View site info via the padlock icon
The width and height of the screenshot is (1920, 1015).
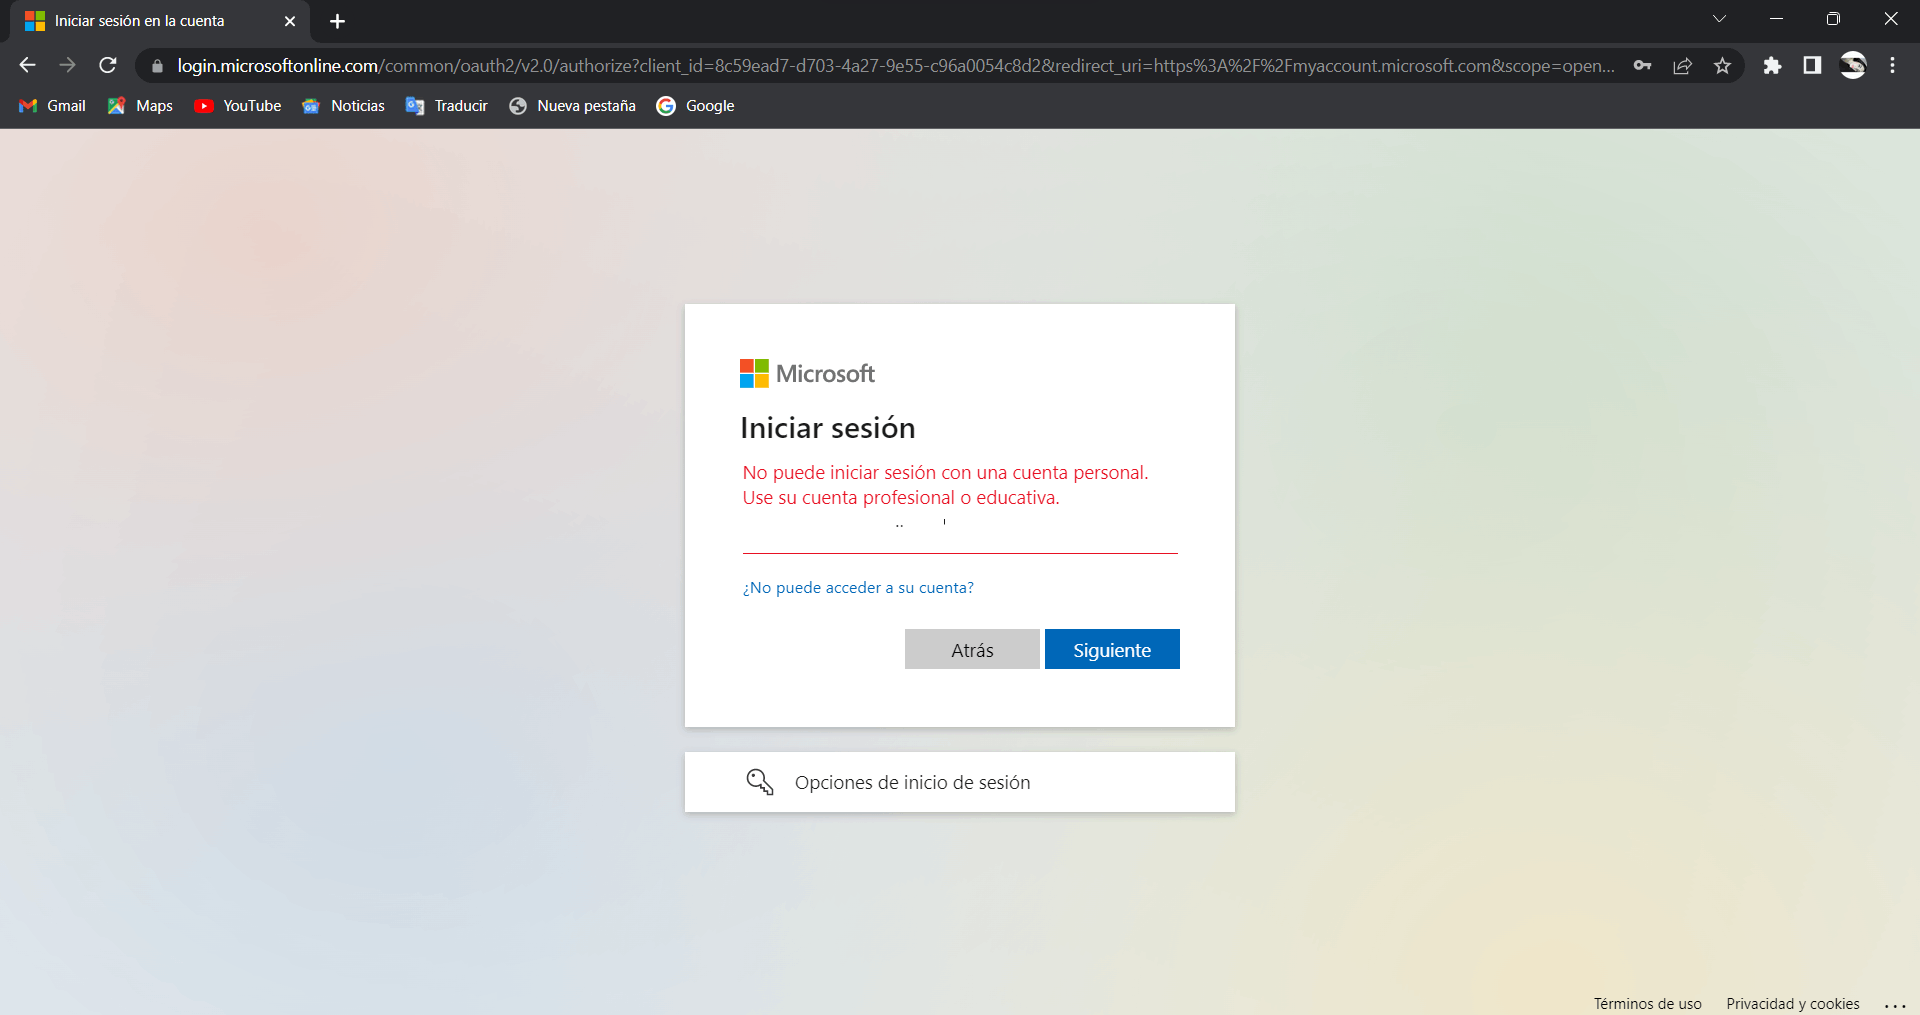[x=157, y=66]
